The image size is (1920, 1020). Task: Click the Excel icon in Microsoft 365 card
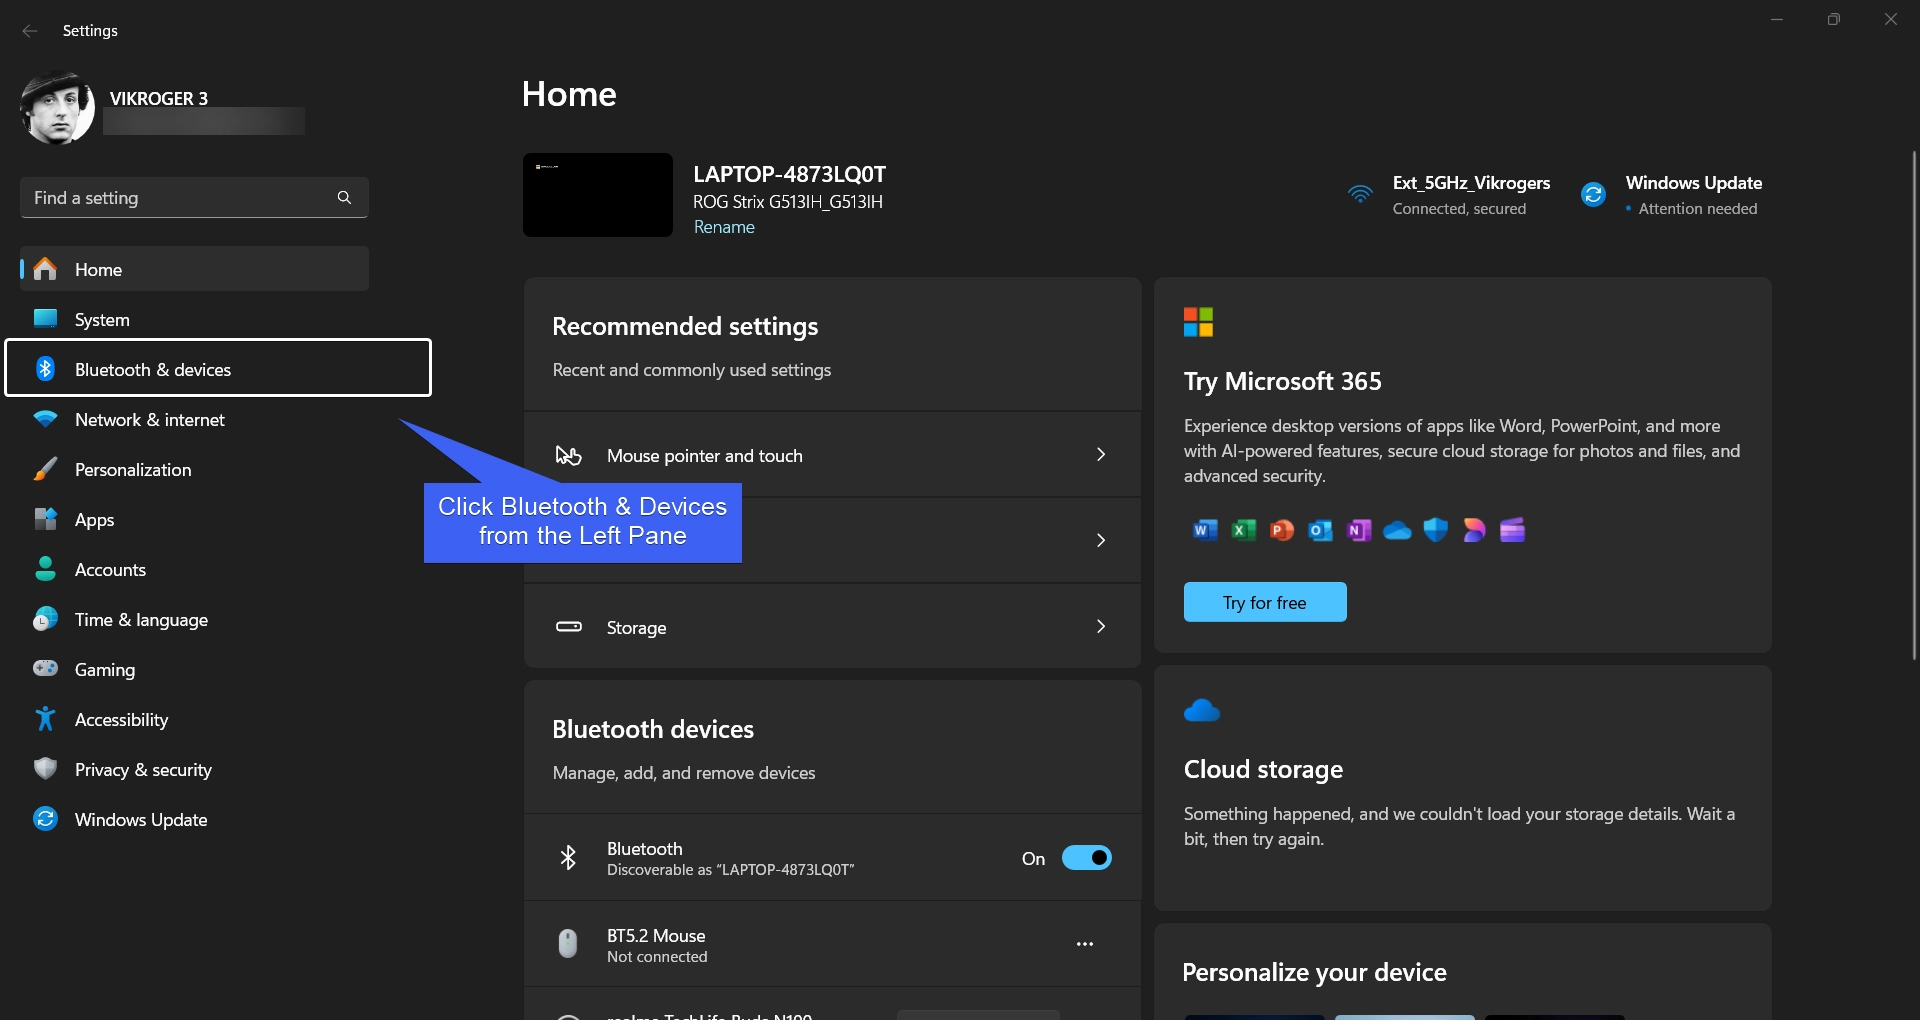click(x=1243, y=530)
